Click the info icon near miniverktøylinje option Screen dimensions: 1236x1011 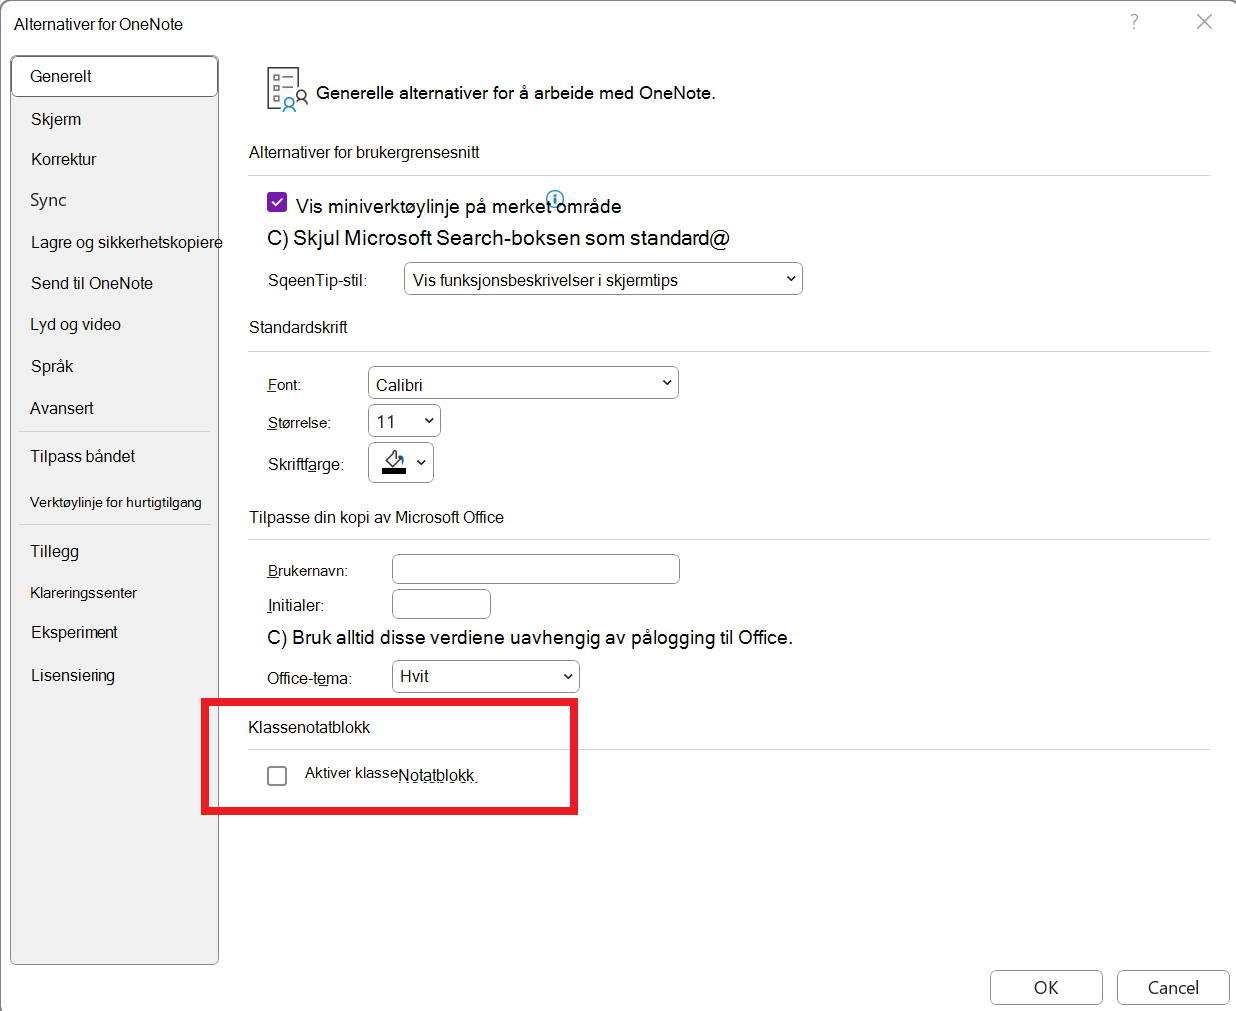(555, 198)
